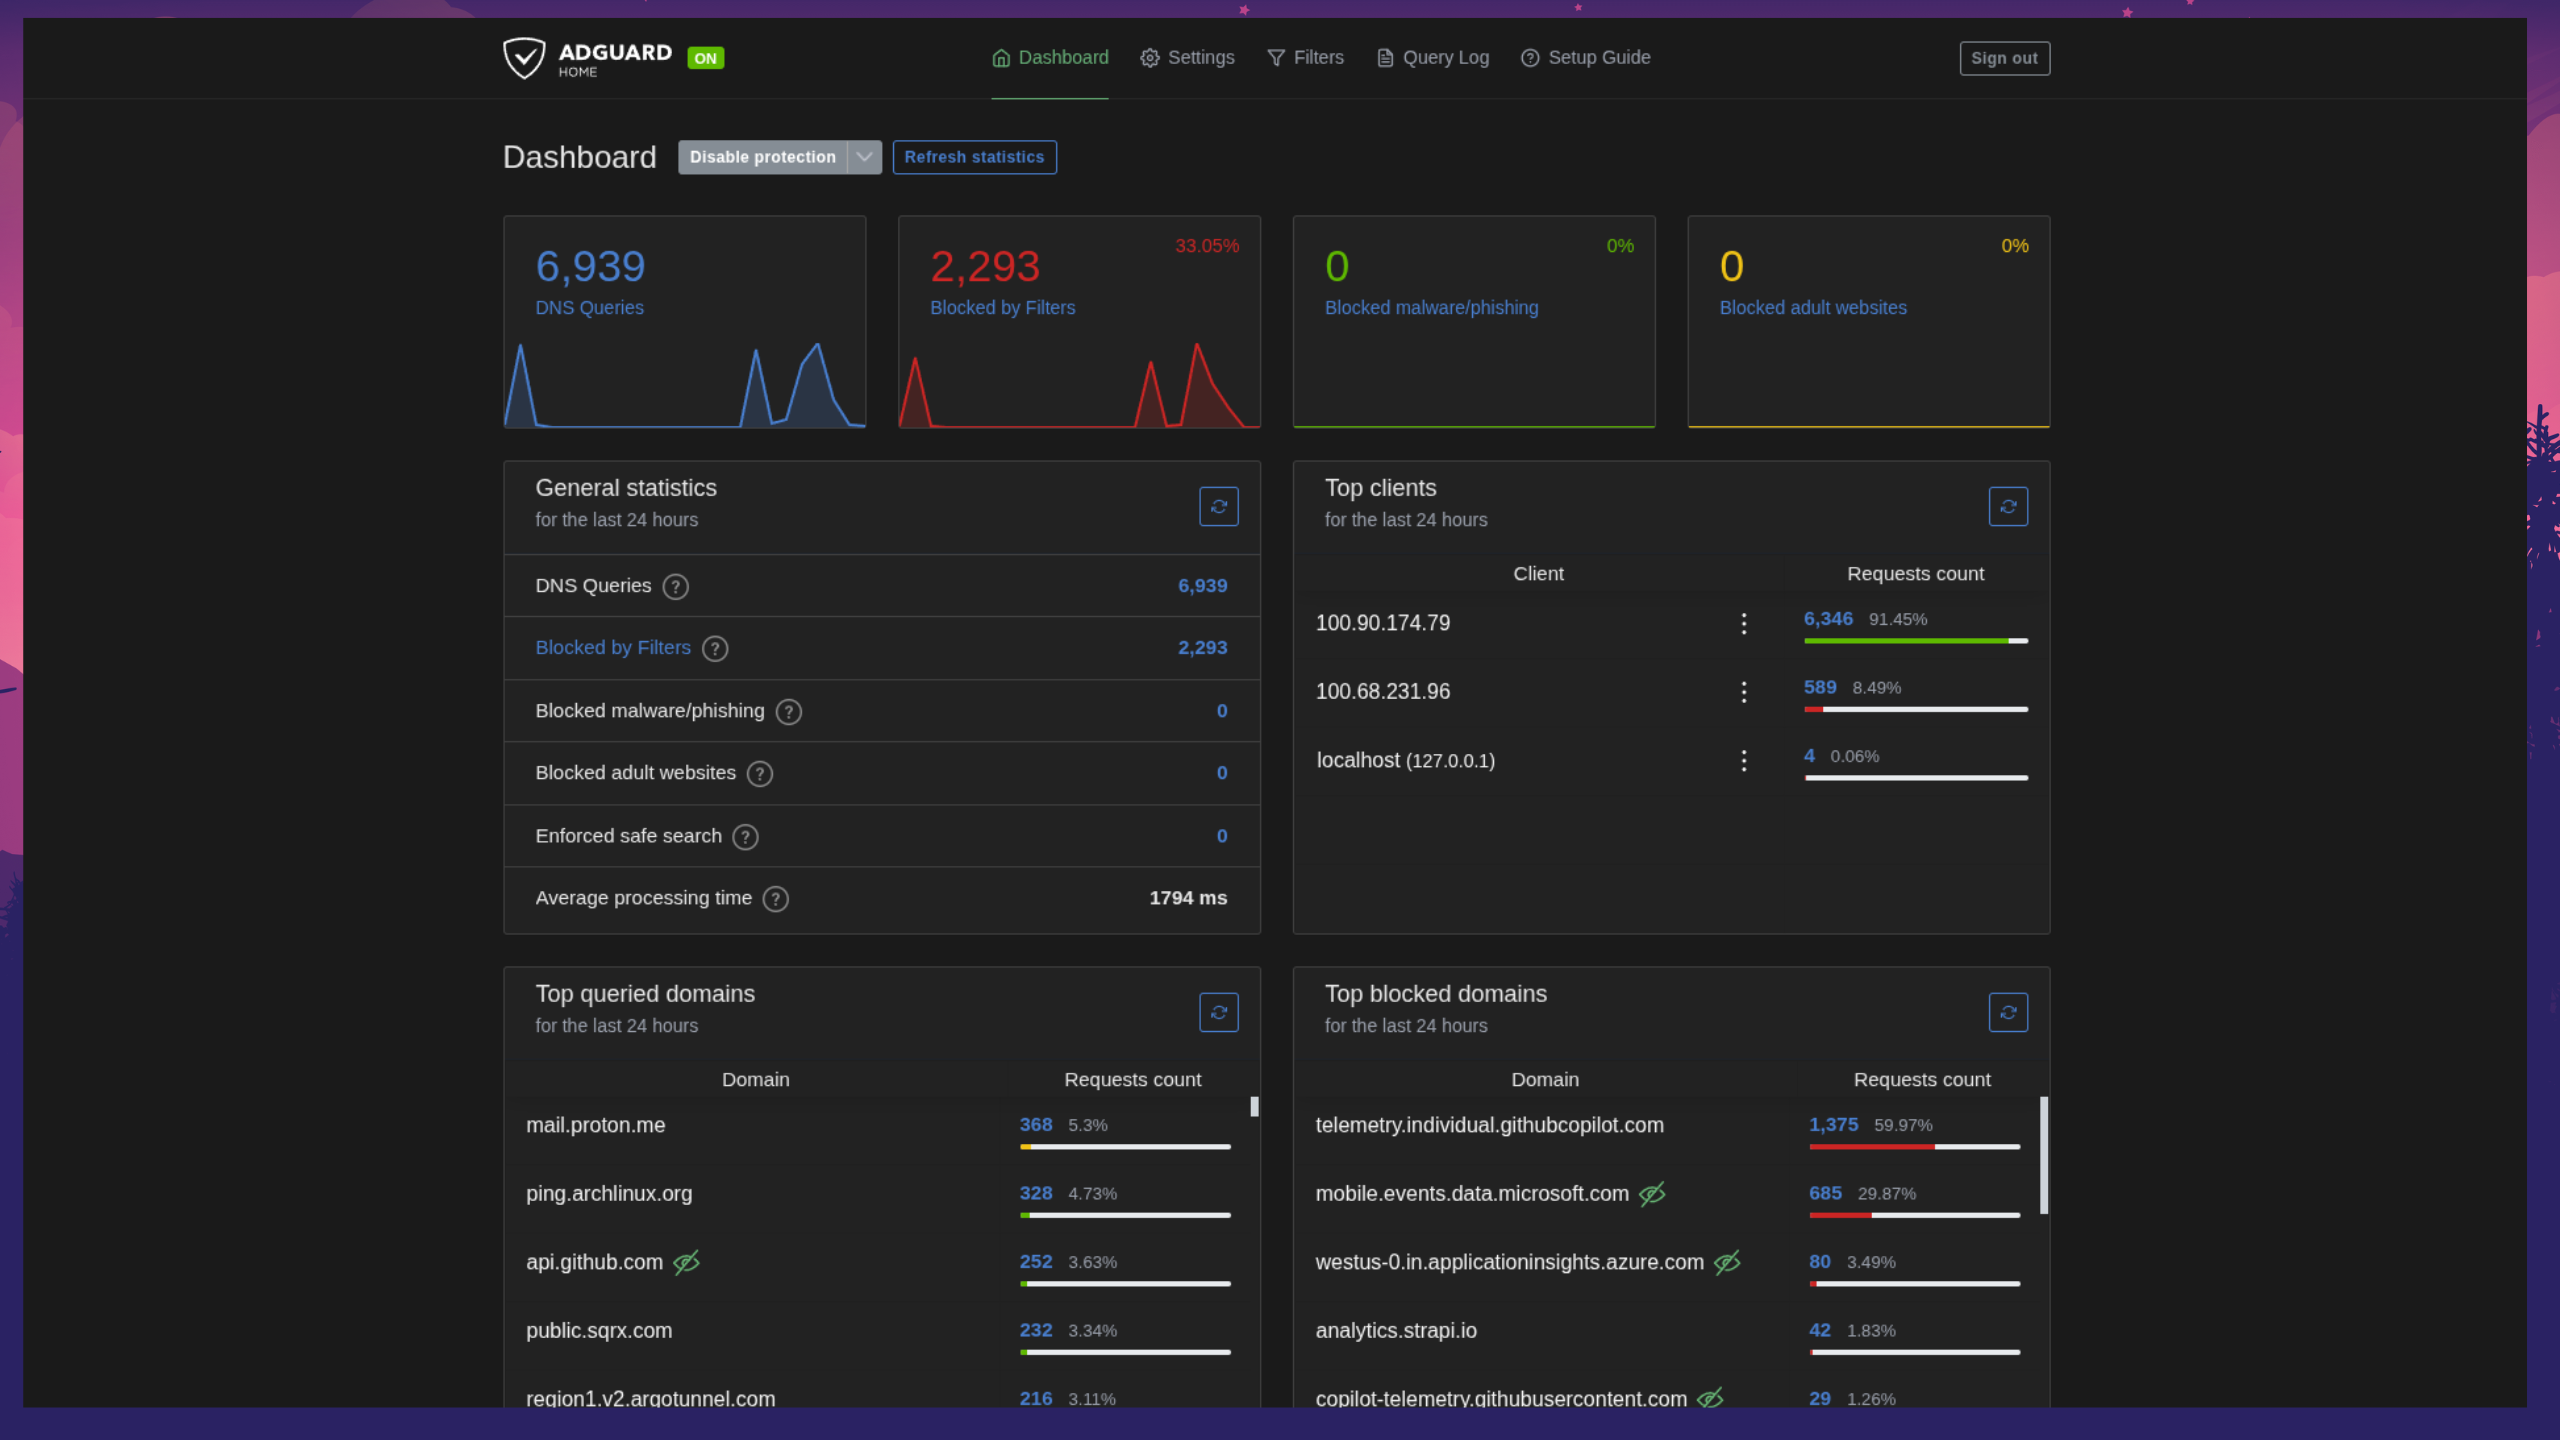Open Blocked by Filters link in red card
This screenshot has width=2560, height=1440.
(x=1002, y=308)
